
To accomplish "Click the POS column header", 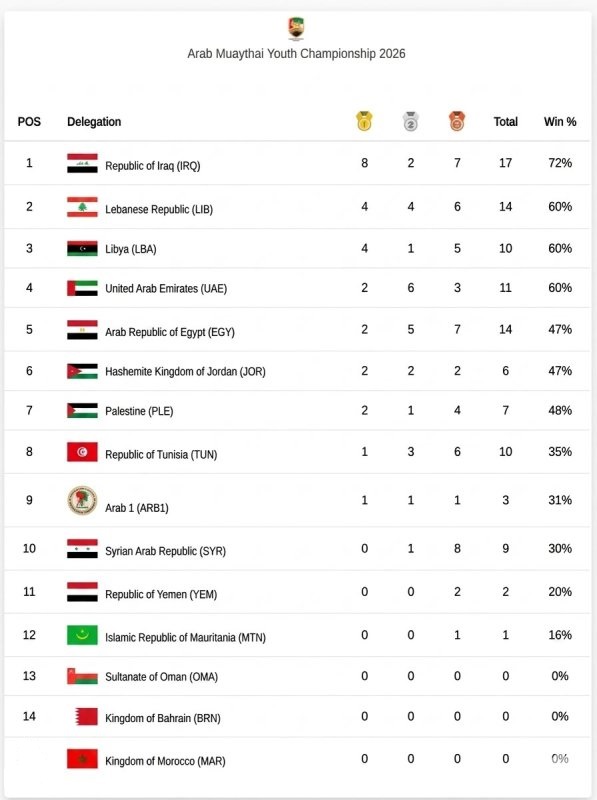I will pyautogui.click(x=29, y=121).
